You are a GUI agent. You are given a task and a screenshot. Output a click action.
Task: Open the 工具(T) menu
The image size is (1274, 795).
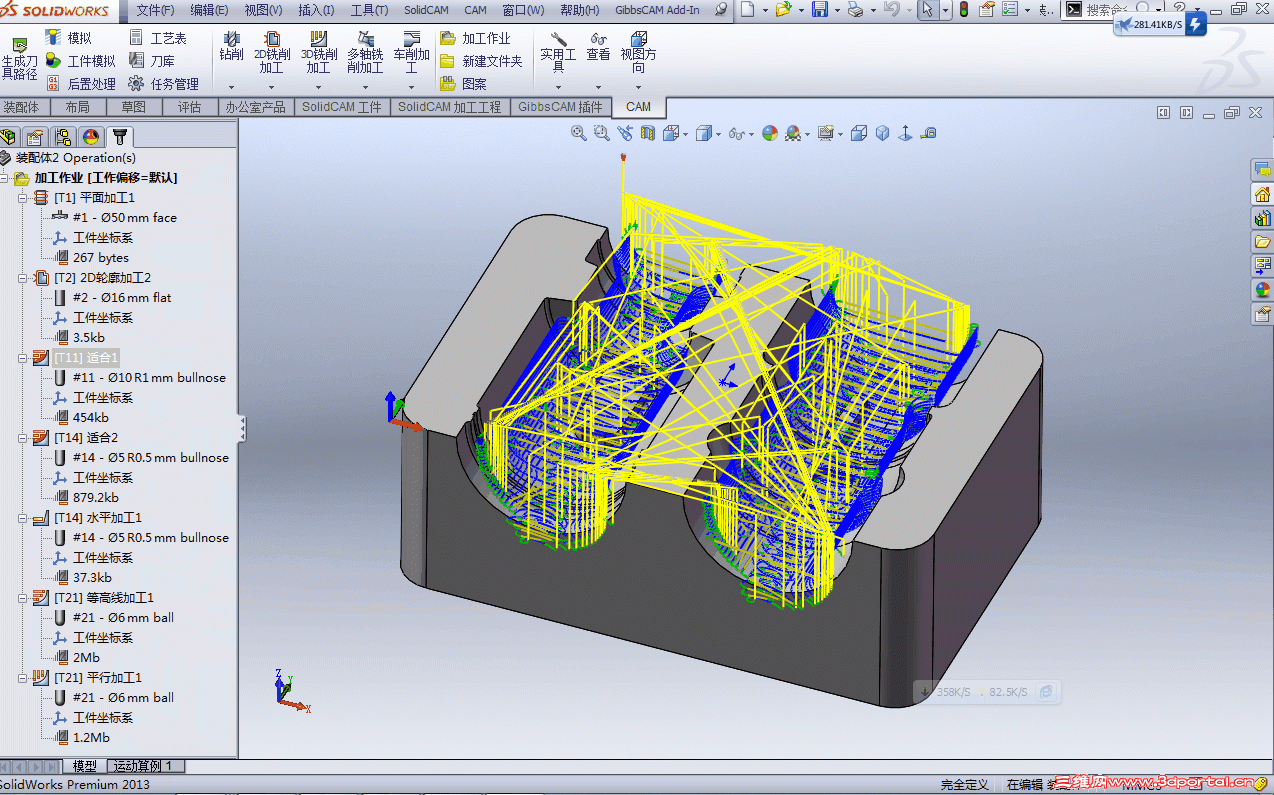370,10
